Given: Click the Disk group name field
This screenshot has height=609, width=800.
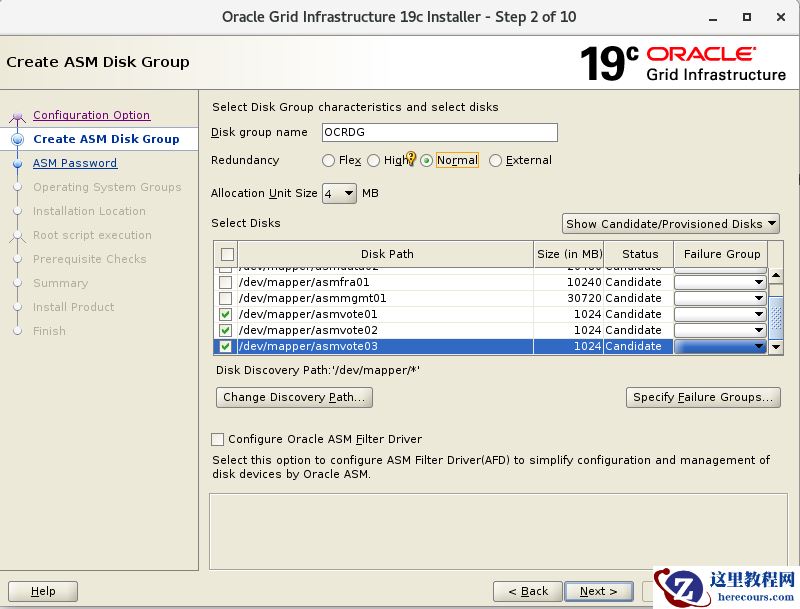Looking at the screenshot, I should 440,133.
